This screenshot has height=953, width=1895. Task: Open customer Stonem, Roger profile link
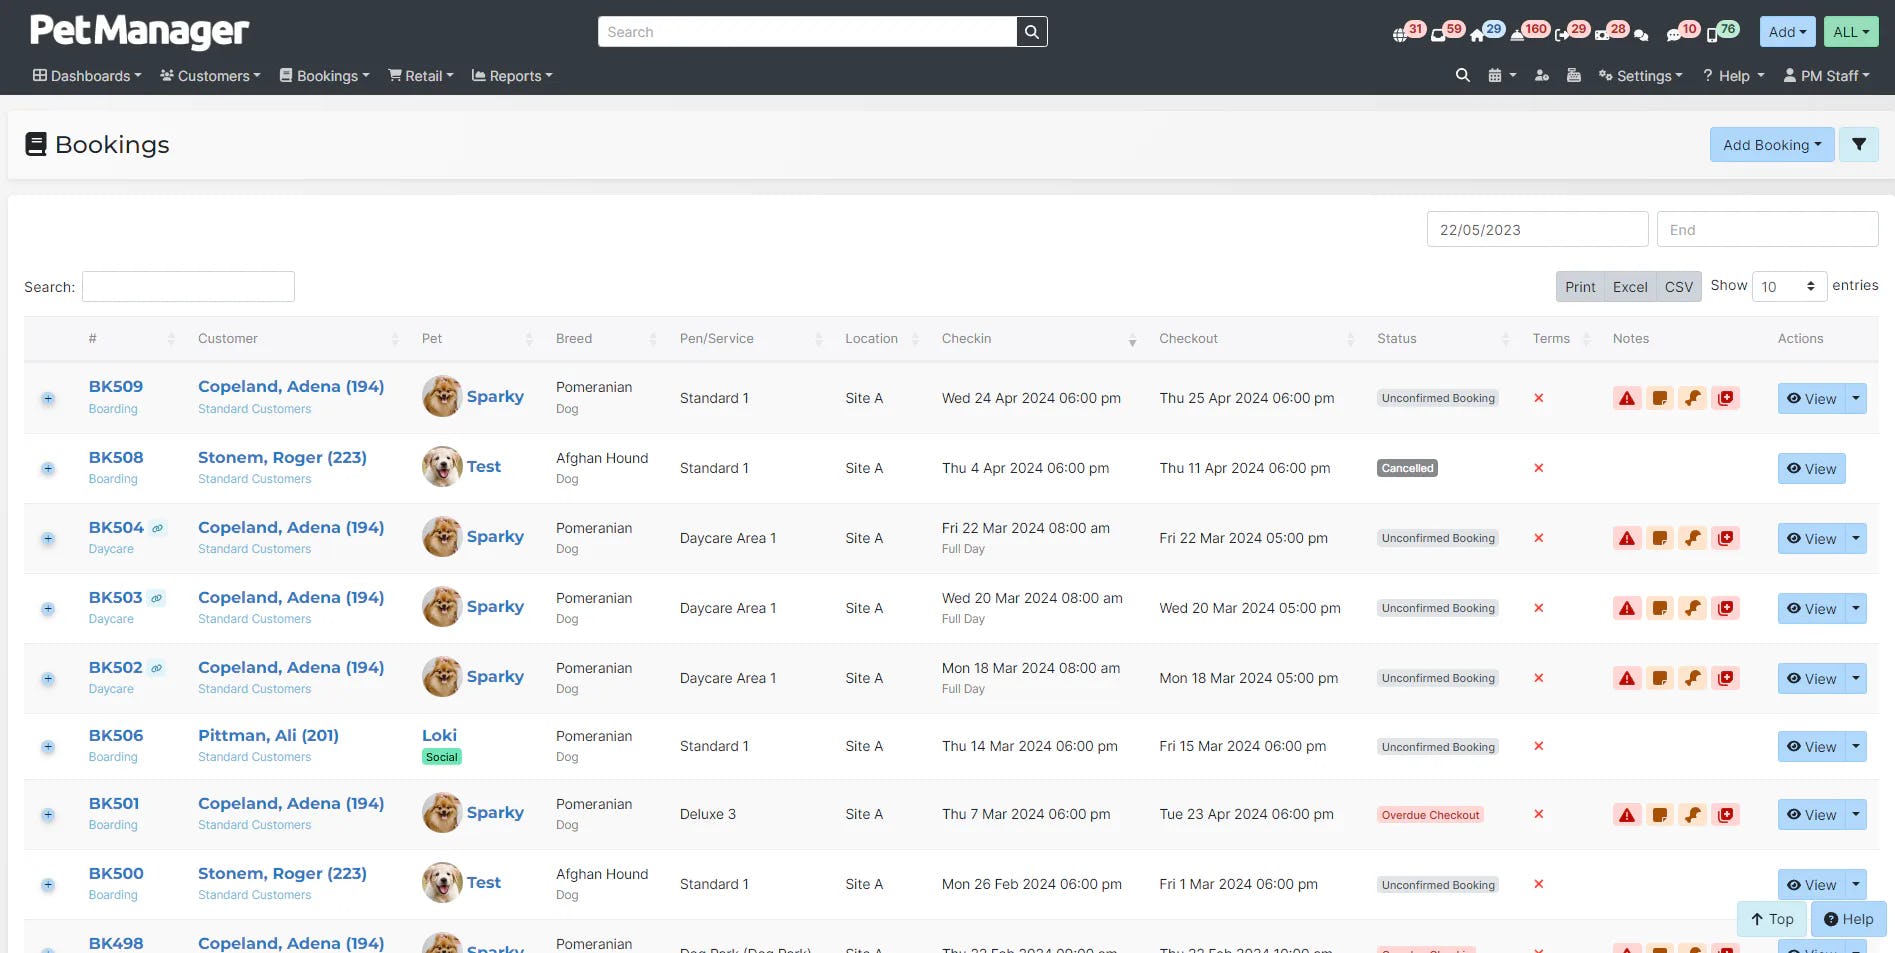282,457
